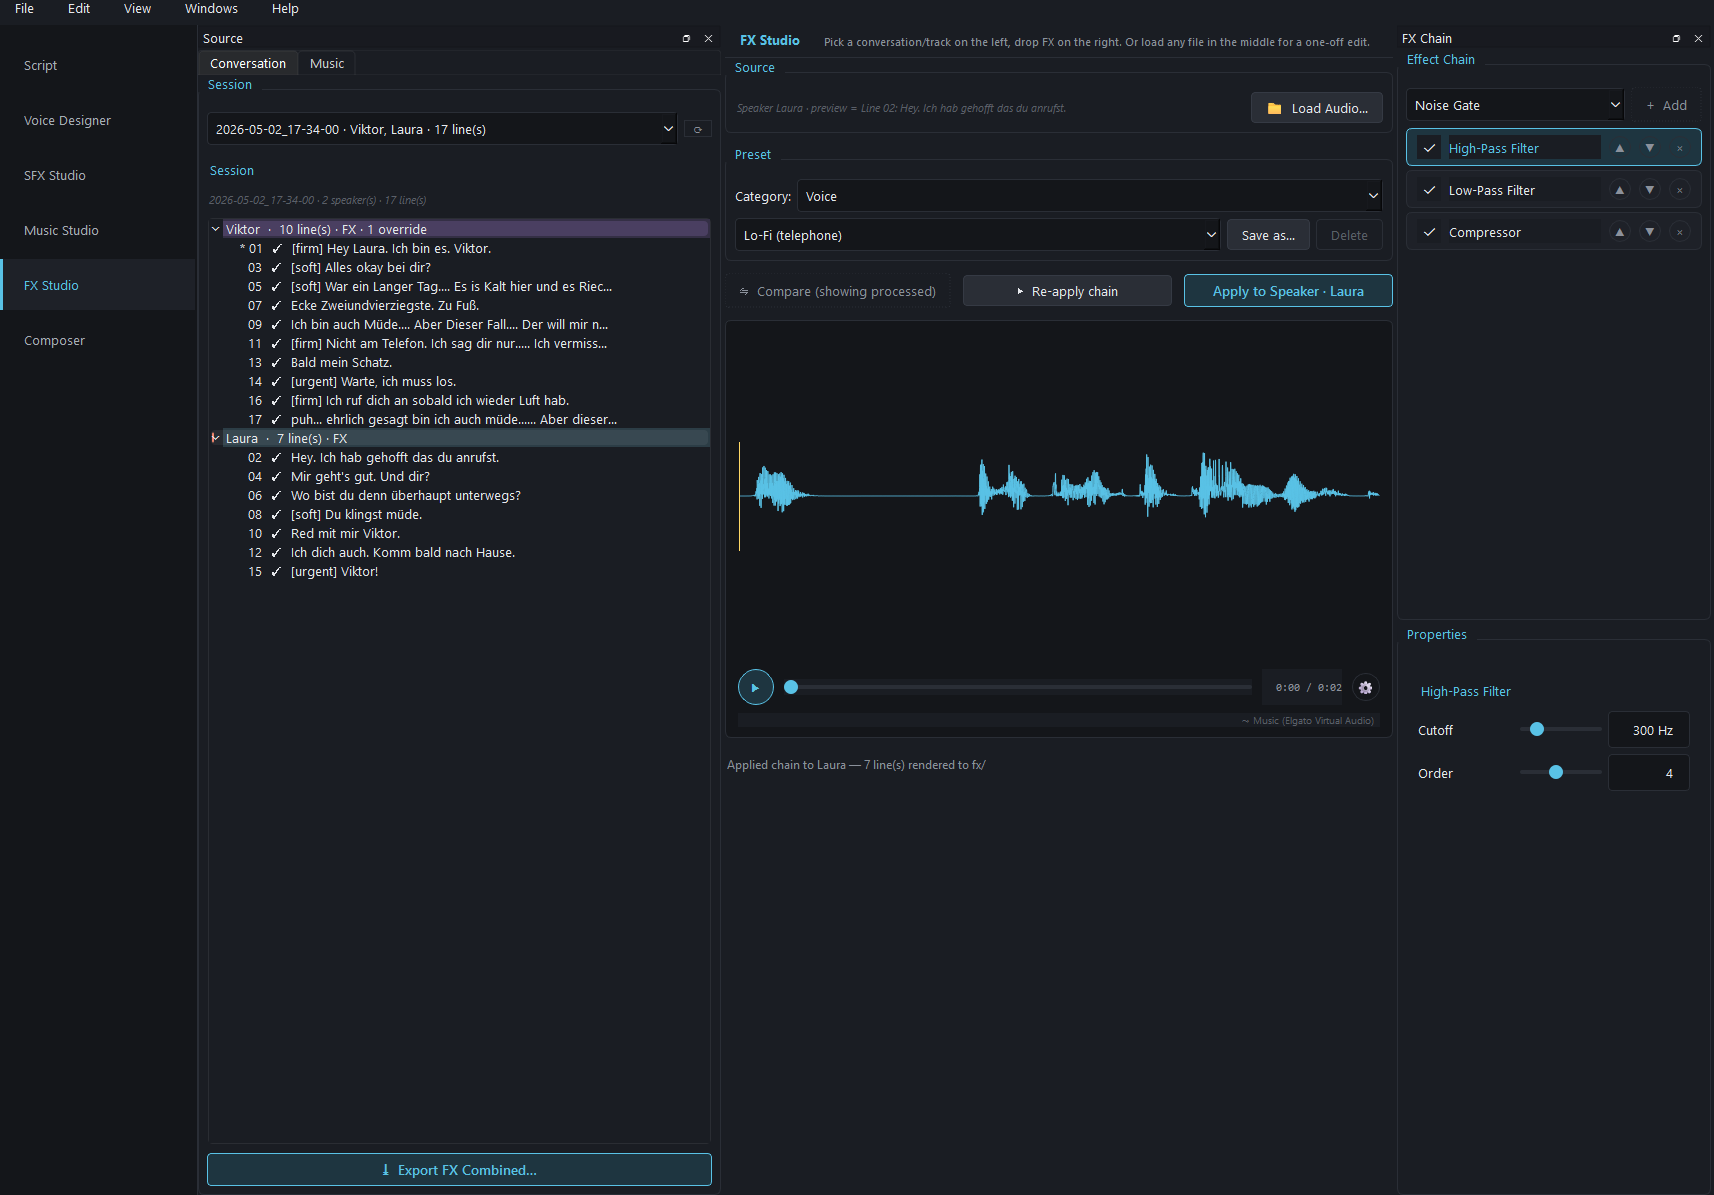Disable Compressor effect checkbox
1714x1195 pixels.
coord(1430,232)
